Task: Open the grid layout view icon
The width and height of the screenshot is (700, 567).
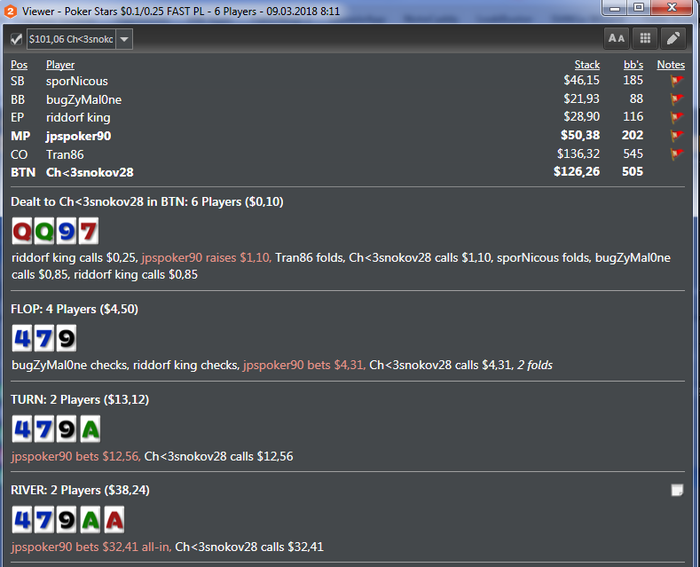Action: (645, 39)
